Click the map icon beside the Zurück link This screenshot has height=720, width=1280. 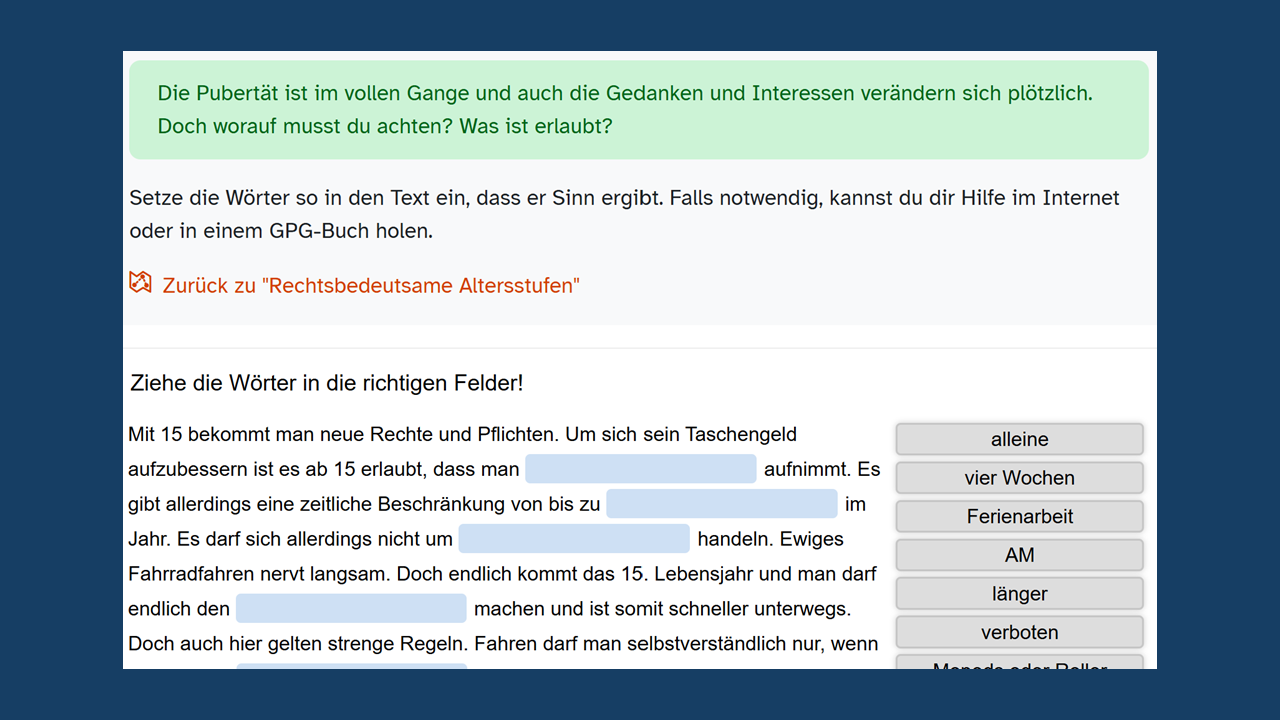(140, 283)
